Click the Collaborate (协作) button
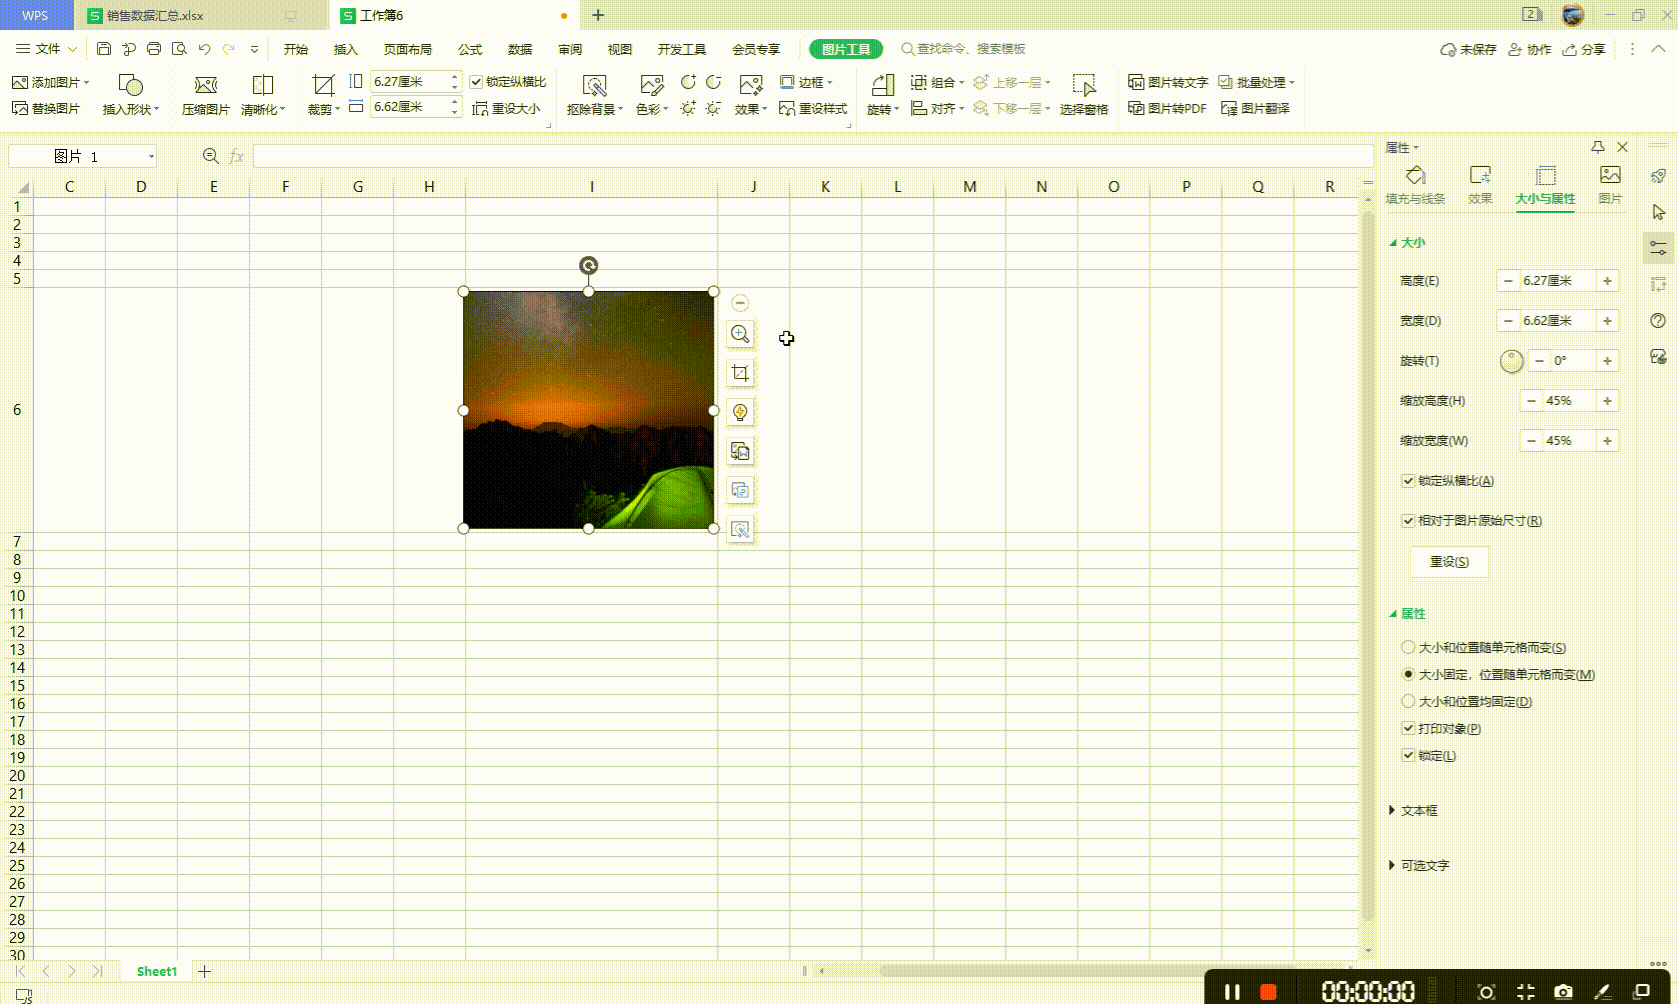The image size is (1678, 1004). tap(1530, 49)
